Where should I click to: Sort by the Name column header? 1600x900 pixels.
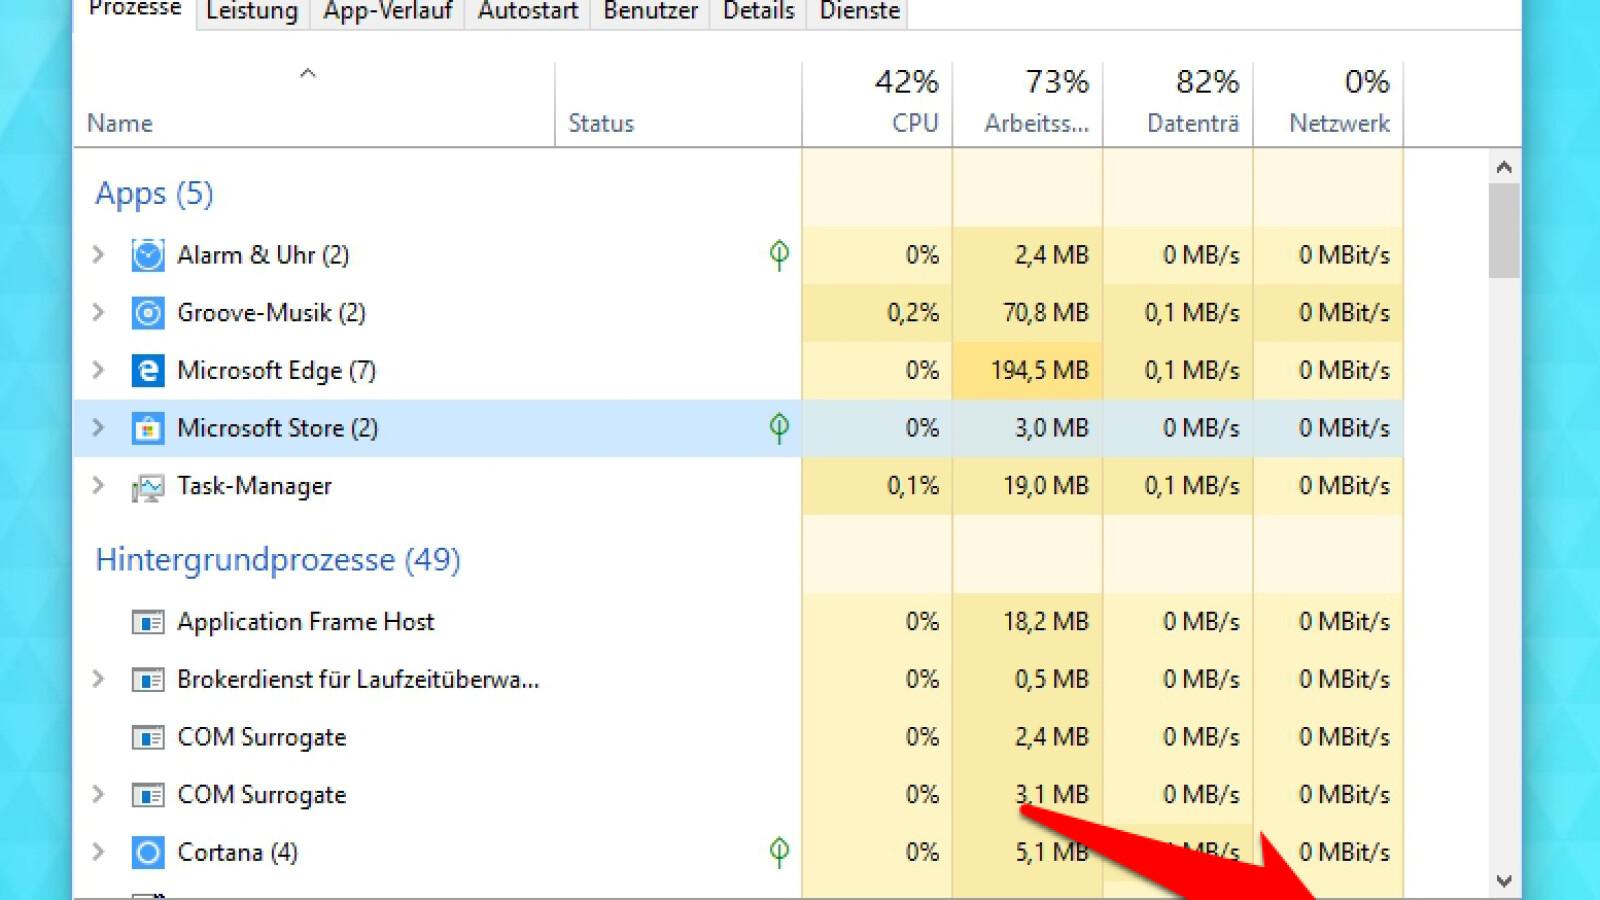point(314,105)
